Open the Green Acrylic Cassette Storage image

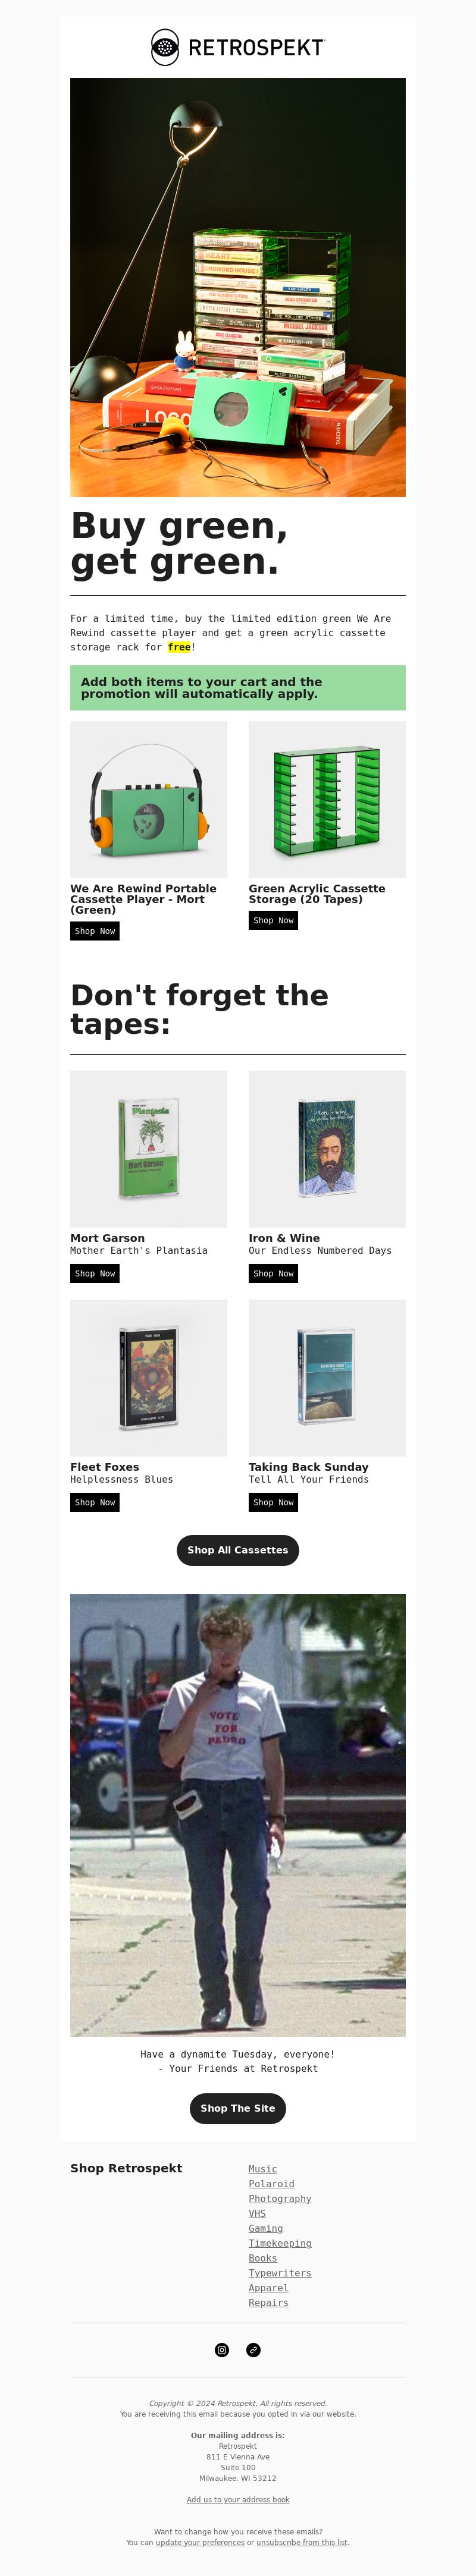[x=327, y=799]
